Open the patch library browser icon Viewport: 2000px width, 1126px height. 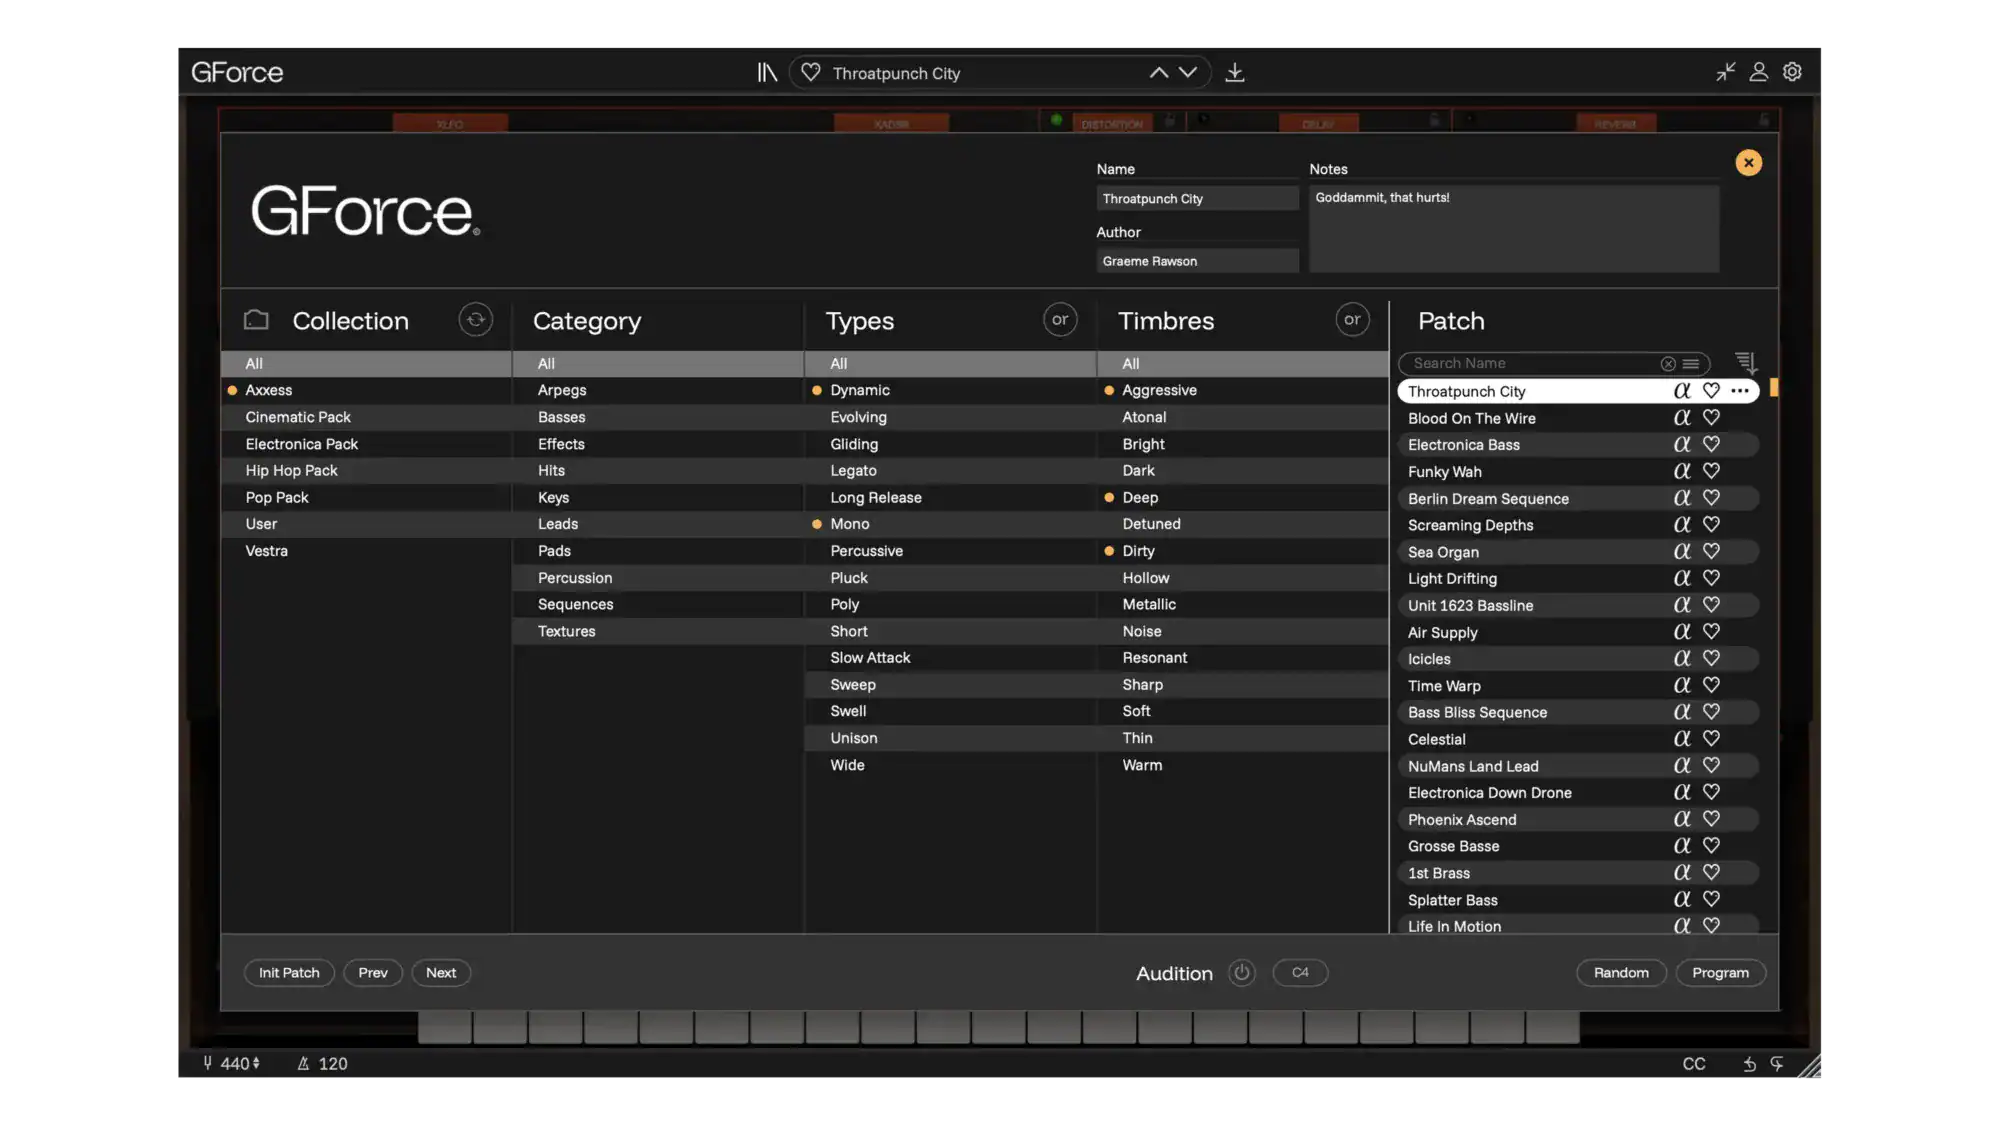pos(766,73)
